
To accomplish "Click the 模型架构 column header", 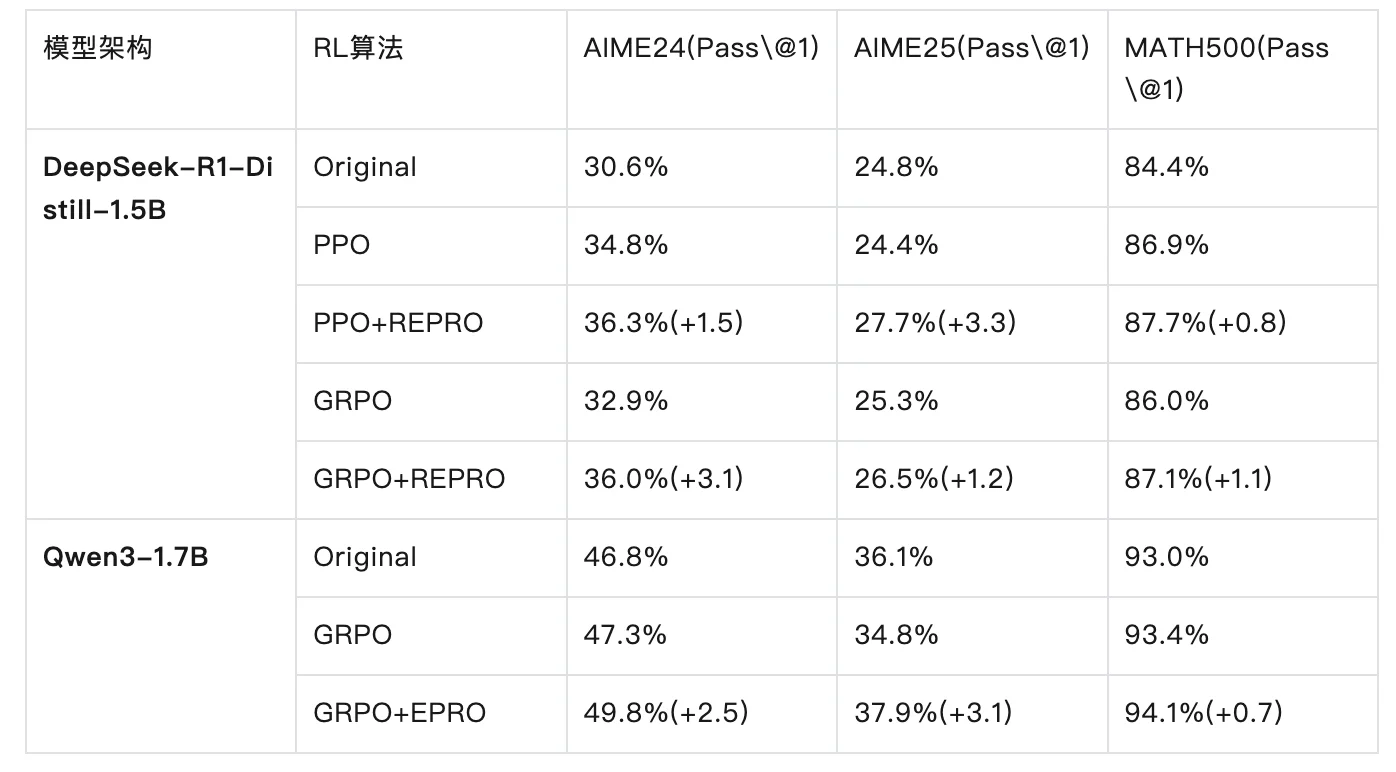I will click(x=98, y=48).
